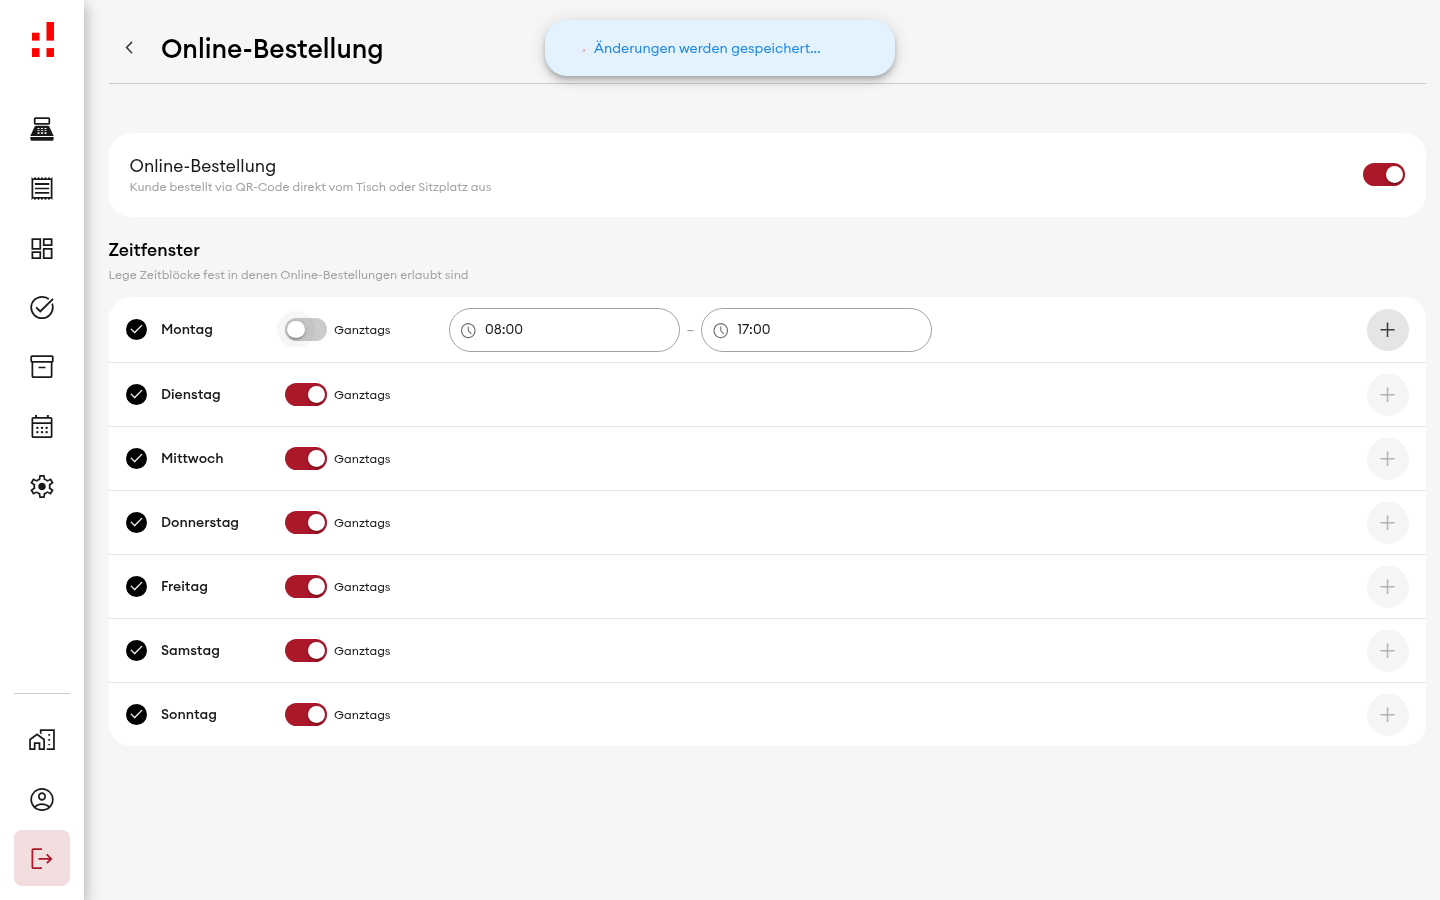Enable Ganztags toggle for Montag

tap(305, 330)
